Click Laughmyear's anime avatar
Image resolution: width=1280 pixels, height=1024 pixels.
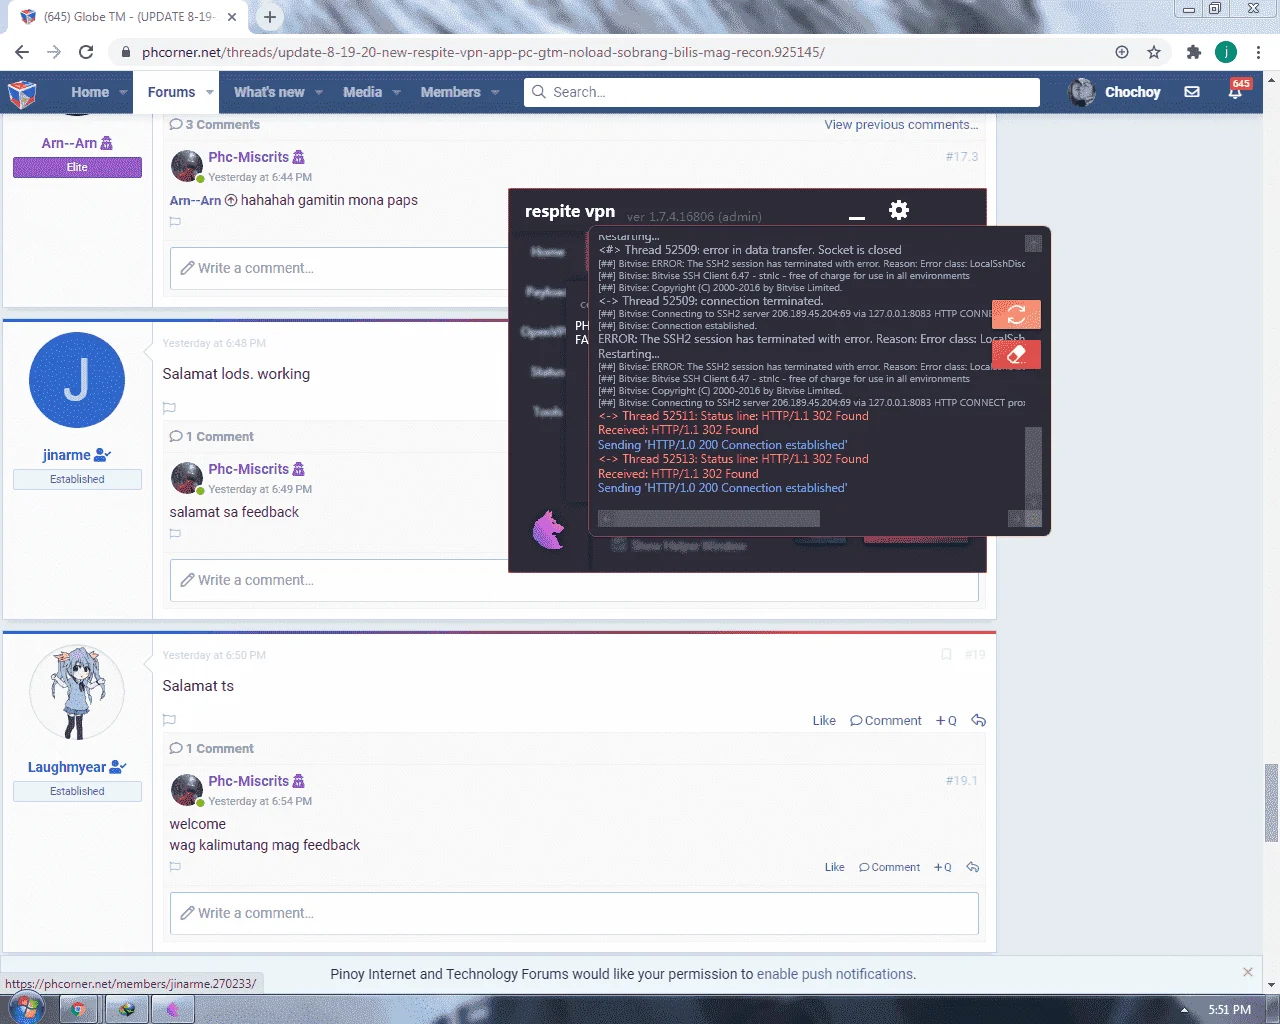point(77,693)
